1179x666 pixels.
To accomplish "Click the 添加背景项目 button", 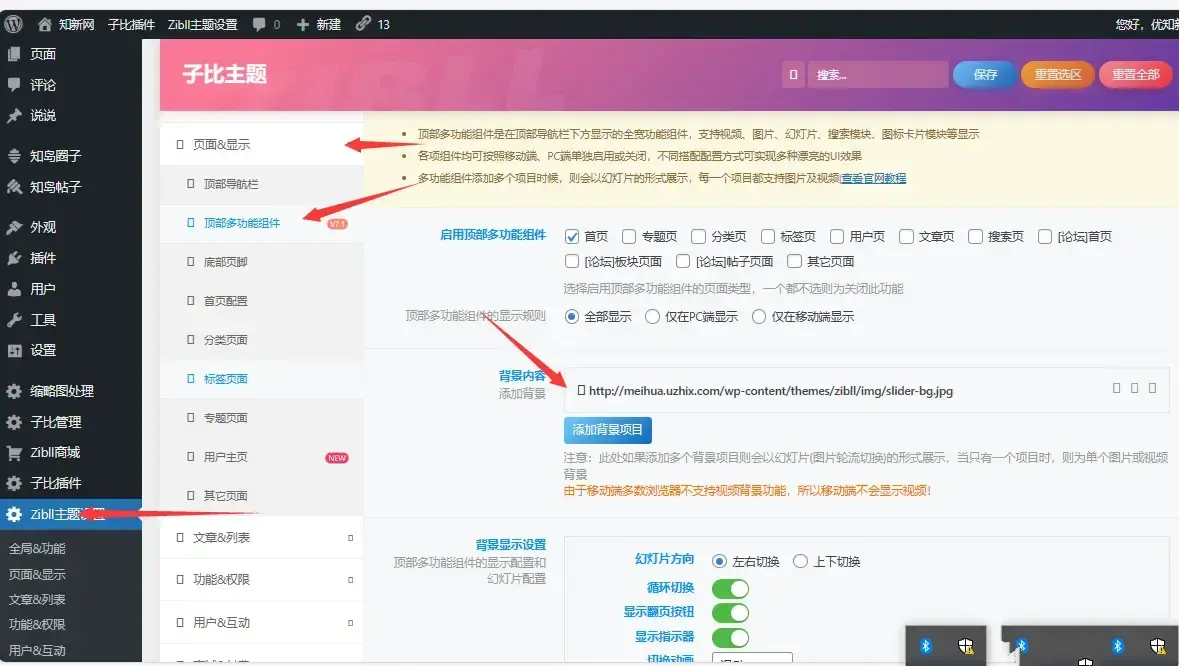I will (x=608, y=430).
